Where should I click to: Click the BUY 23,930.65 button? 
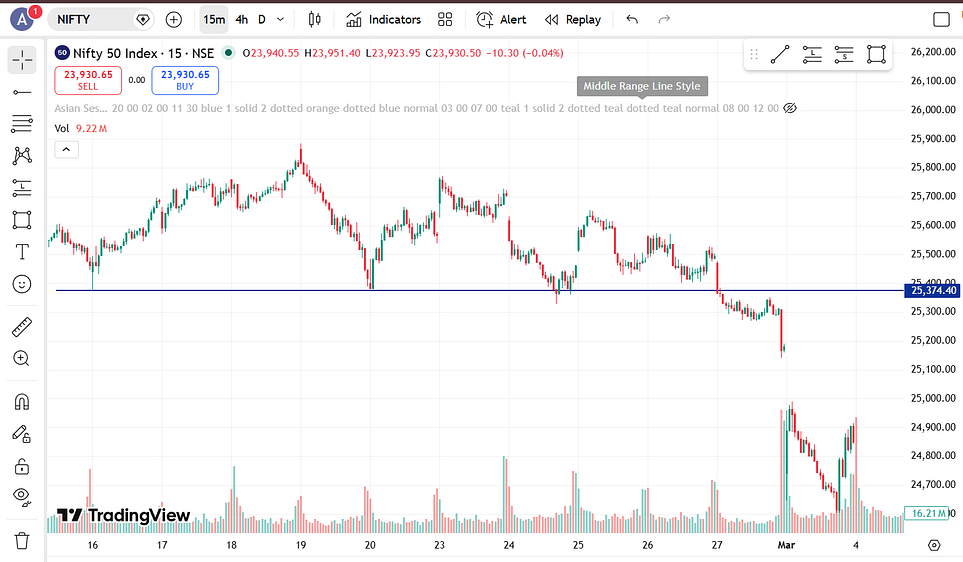click(185, 80)
